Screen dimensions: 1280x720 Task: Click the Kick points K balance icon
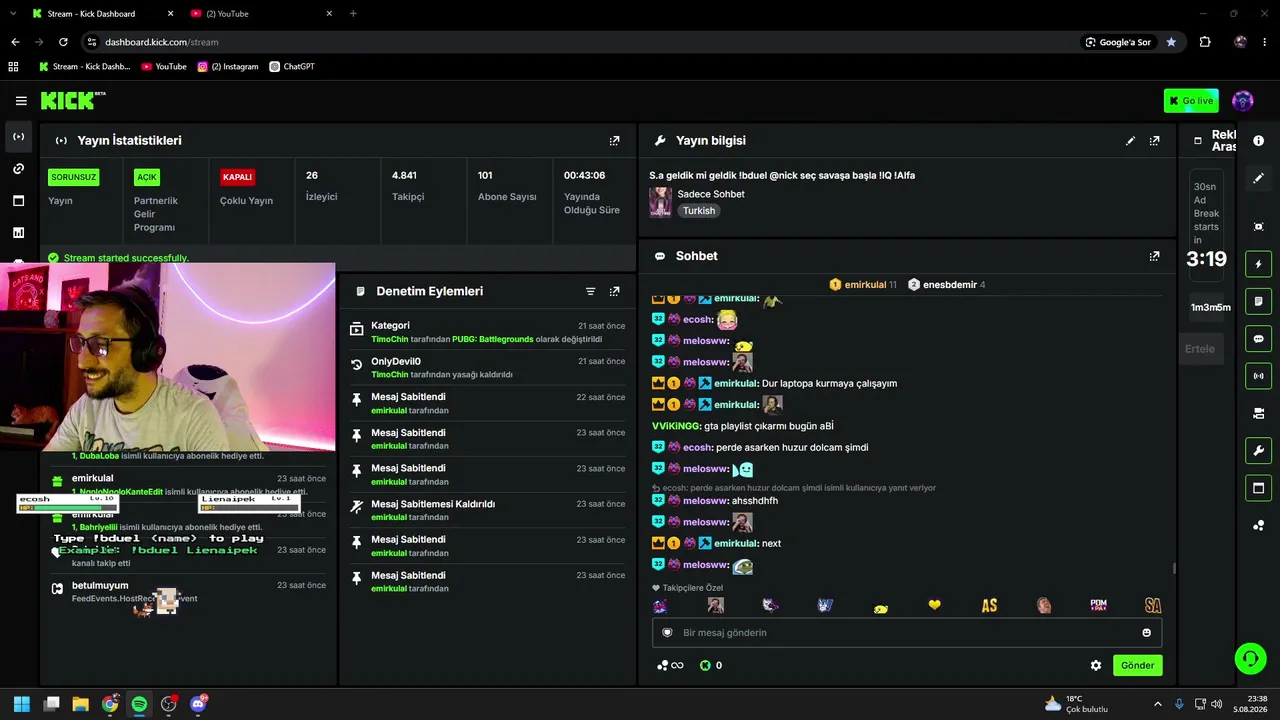(x=705, y=665)
